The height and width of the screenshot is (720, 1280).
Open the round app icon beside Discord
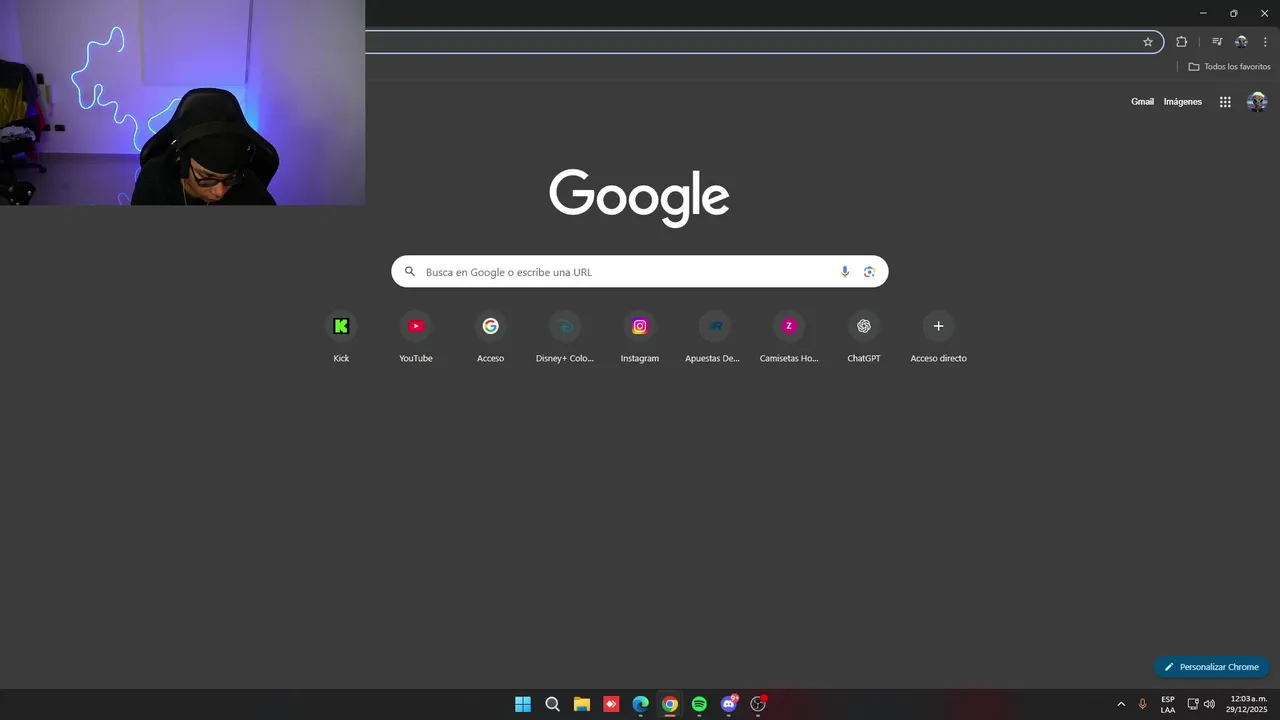(x=758, y=704)
